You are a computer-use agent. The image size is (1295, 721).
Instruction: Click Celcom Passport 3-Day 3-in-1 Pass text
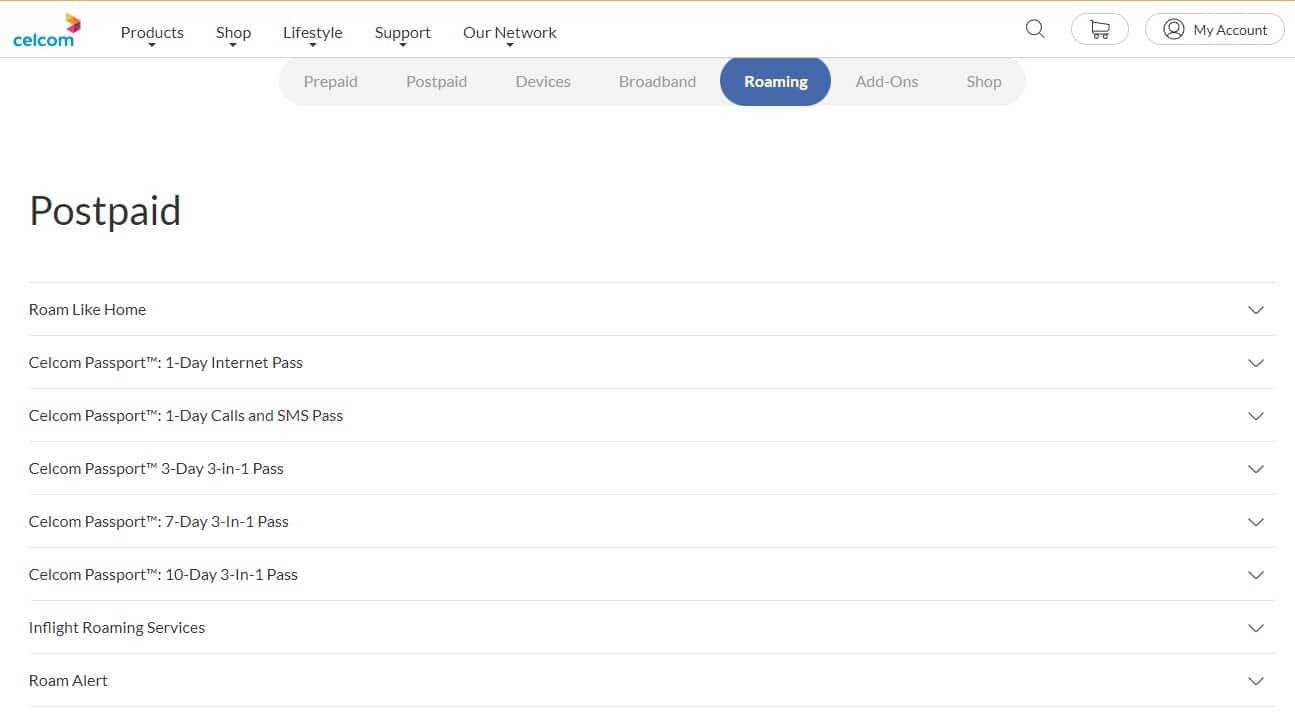point(156,469)
